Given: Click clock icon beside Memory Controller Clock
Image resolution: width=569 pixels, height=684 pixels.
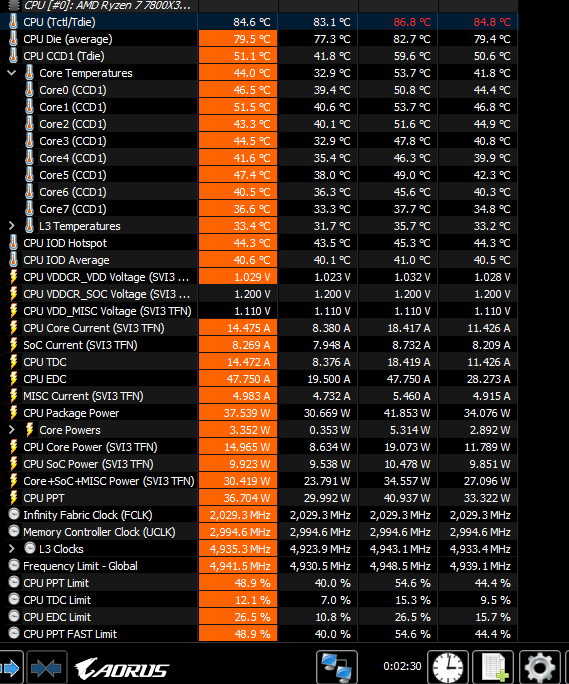Looking at the screenshot, I should [14, 531].
